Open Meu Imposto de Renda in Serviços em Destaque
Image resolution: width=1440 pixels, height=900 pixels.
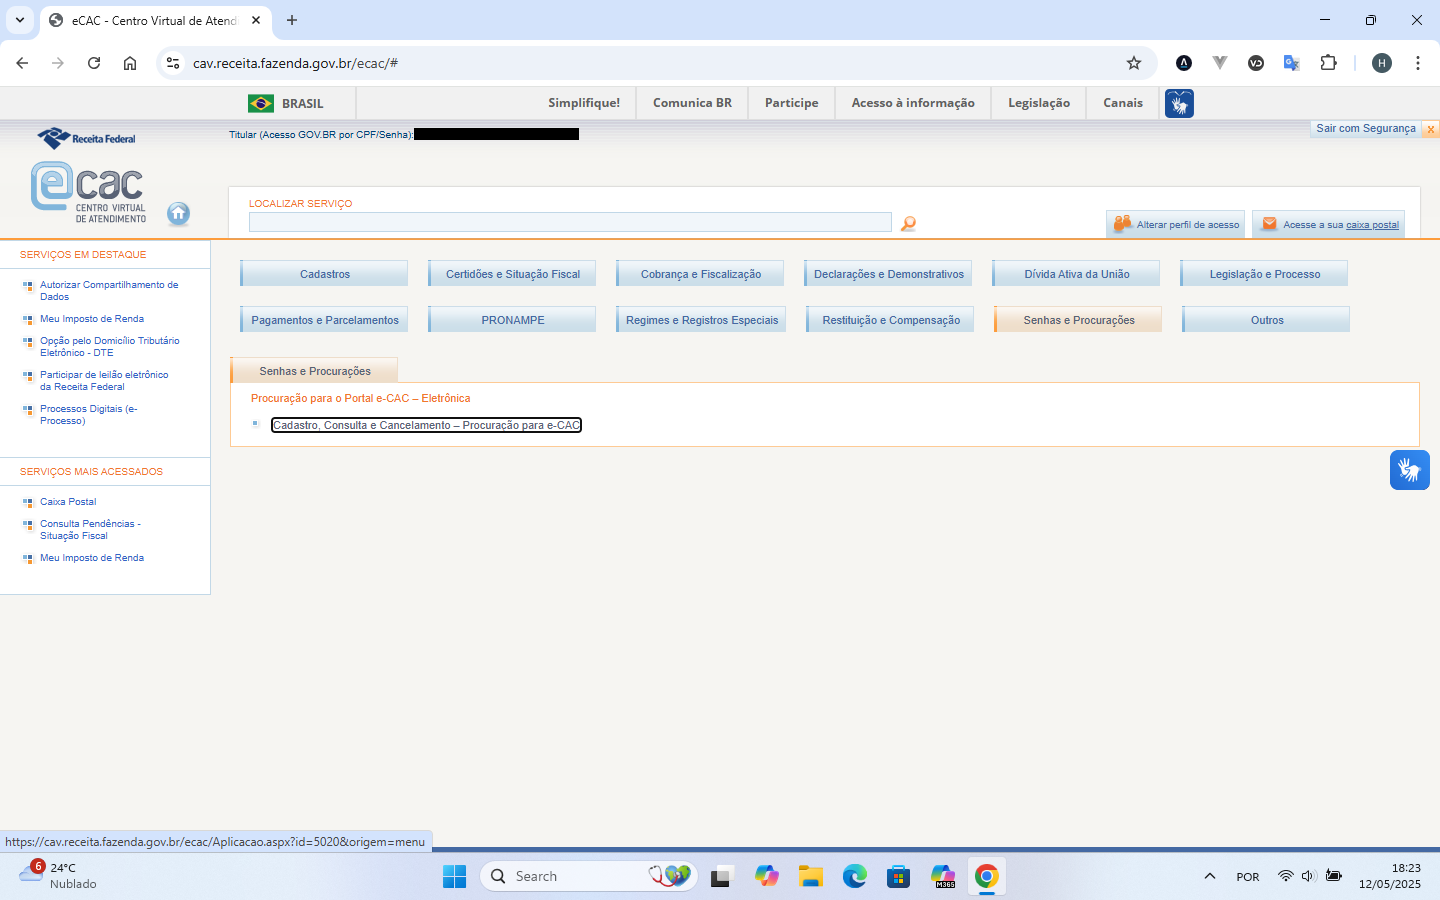coord(92,319)
